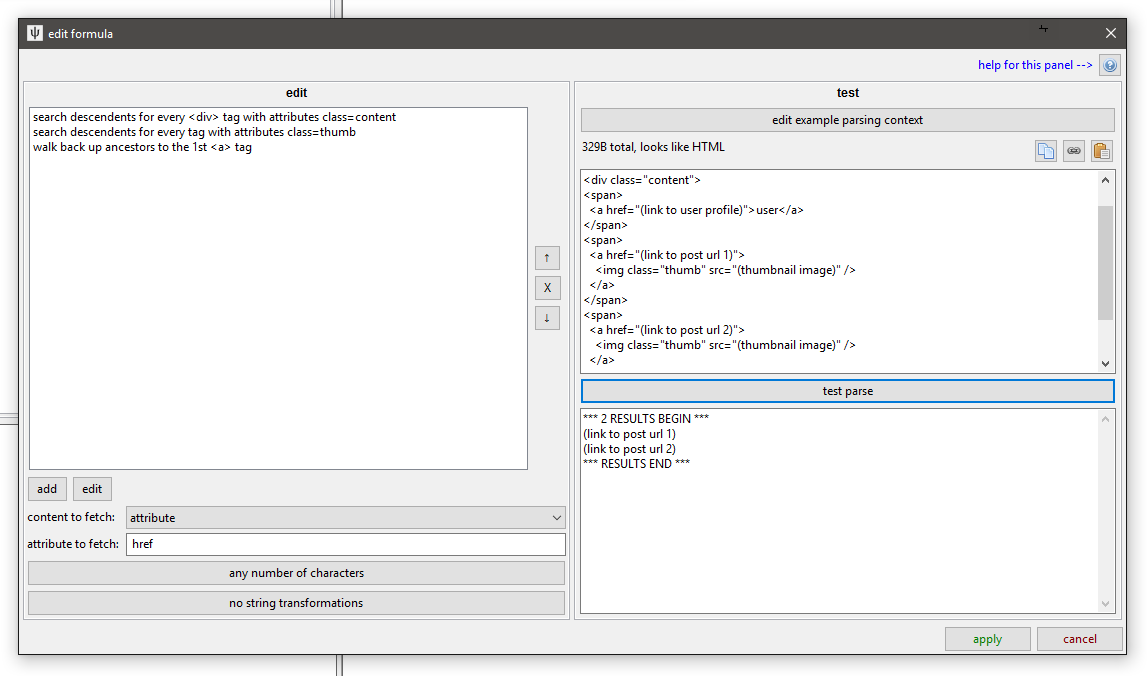Click the example HTML scrollbar thumb
Image resolution: width=1147 pixels, height=676 pixels.
coord(1105,263)
